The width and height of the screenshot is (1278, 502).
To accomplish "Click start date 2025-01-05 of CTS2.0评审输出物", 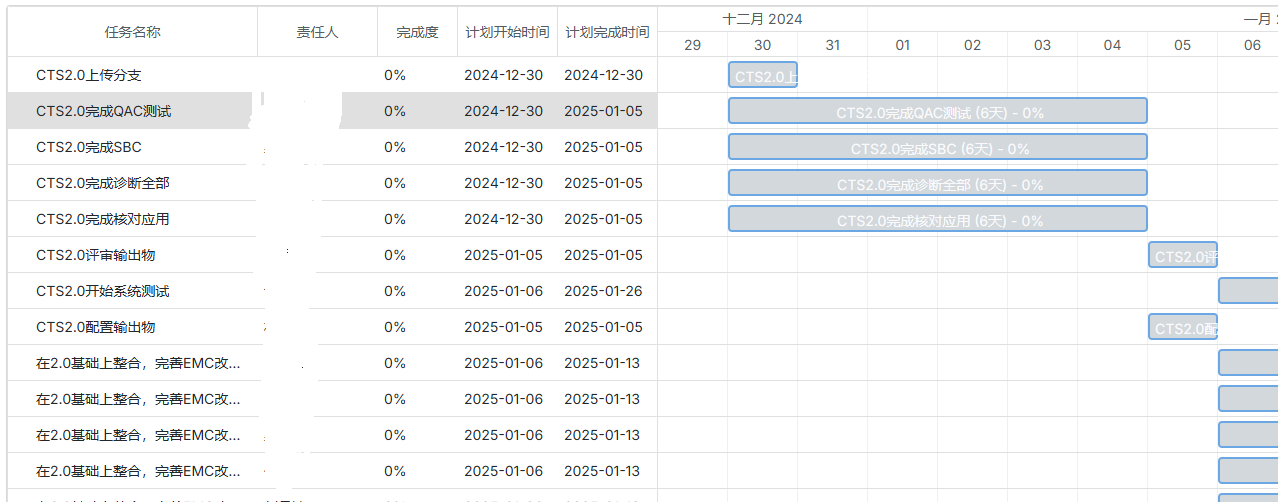I will pos(504,255).
